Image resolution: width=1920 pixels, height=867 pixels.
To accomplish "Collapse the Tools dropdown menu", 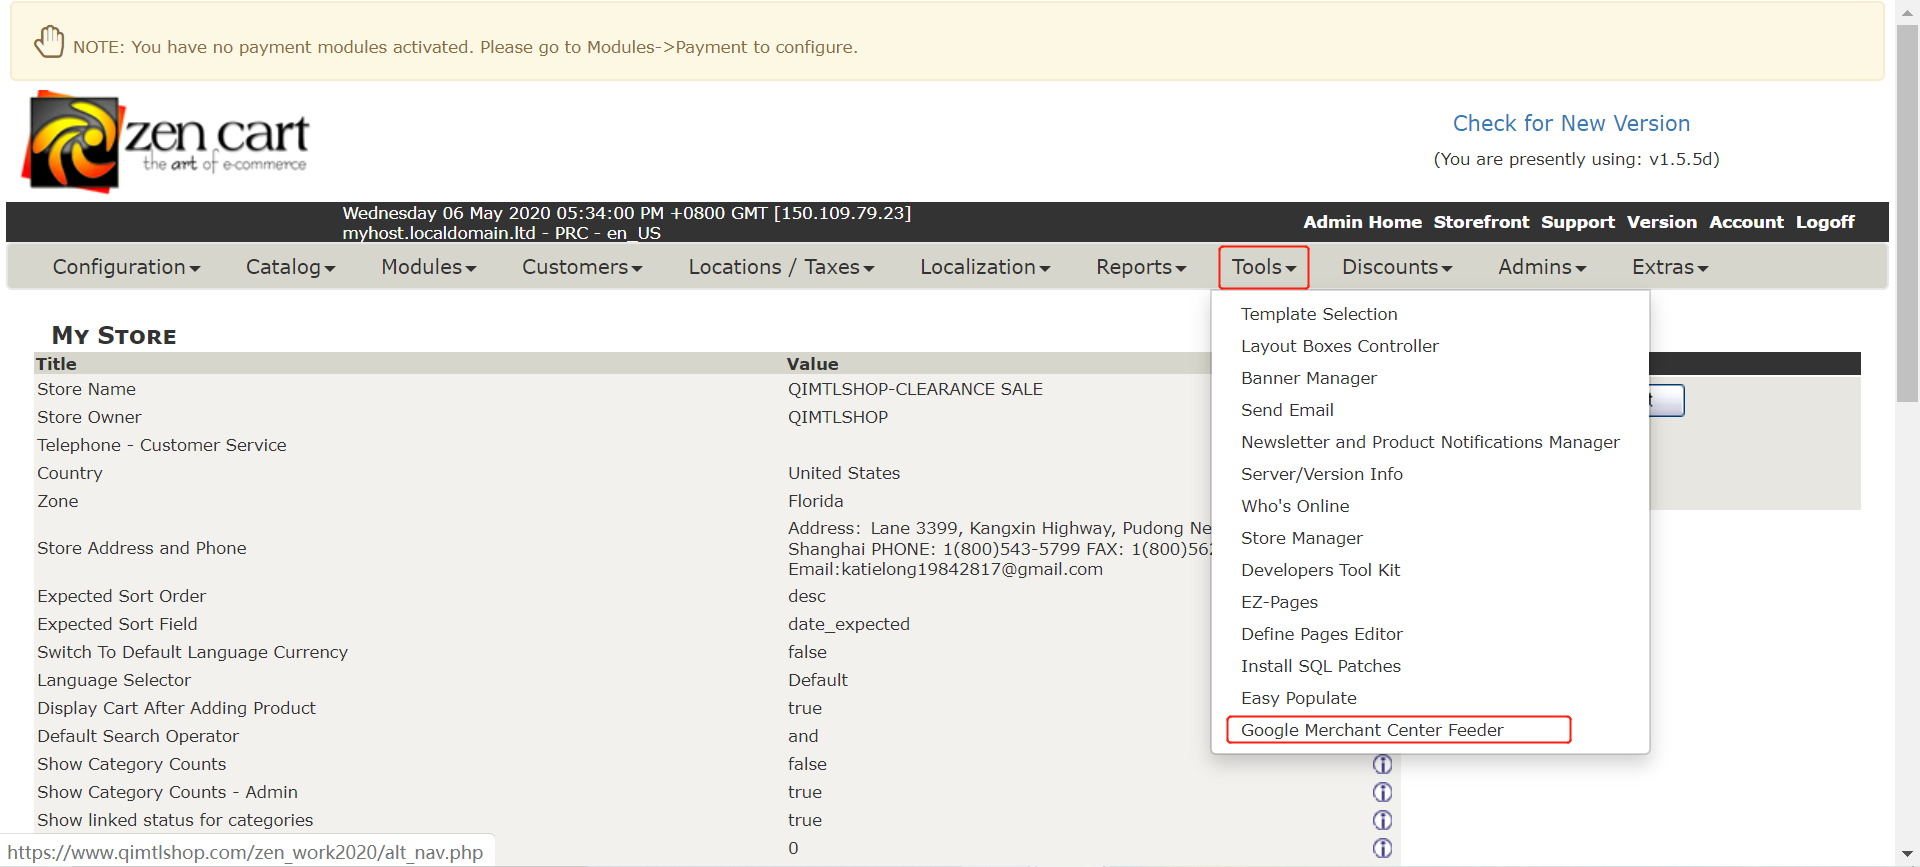I will [1264, 267].
